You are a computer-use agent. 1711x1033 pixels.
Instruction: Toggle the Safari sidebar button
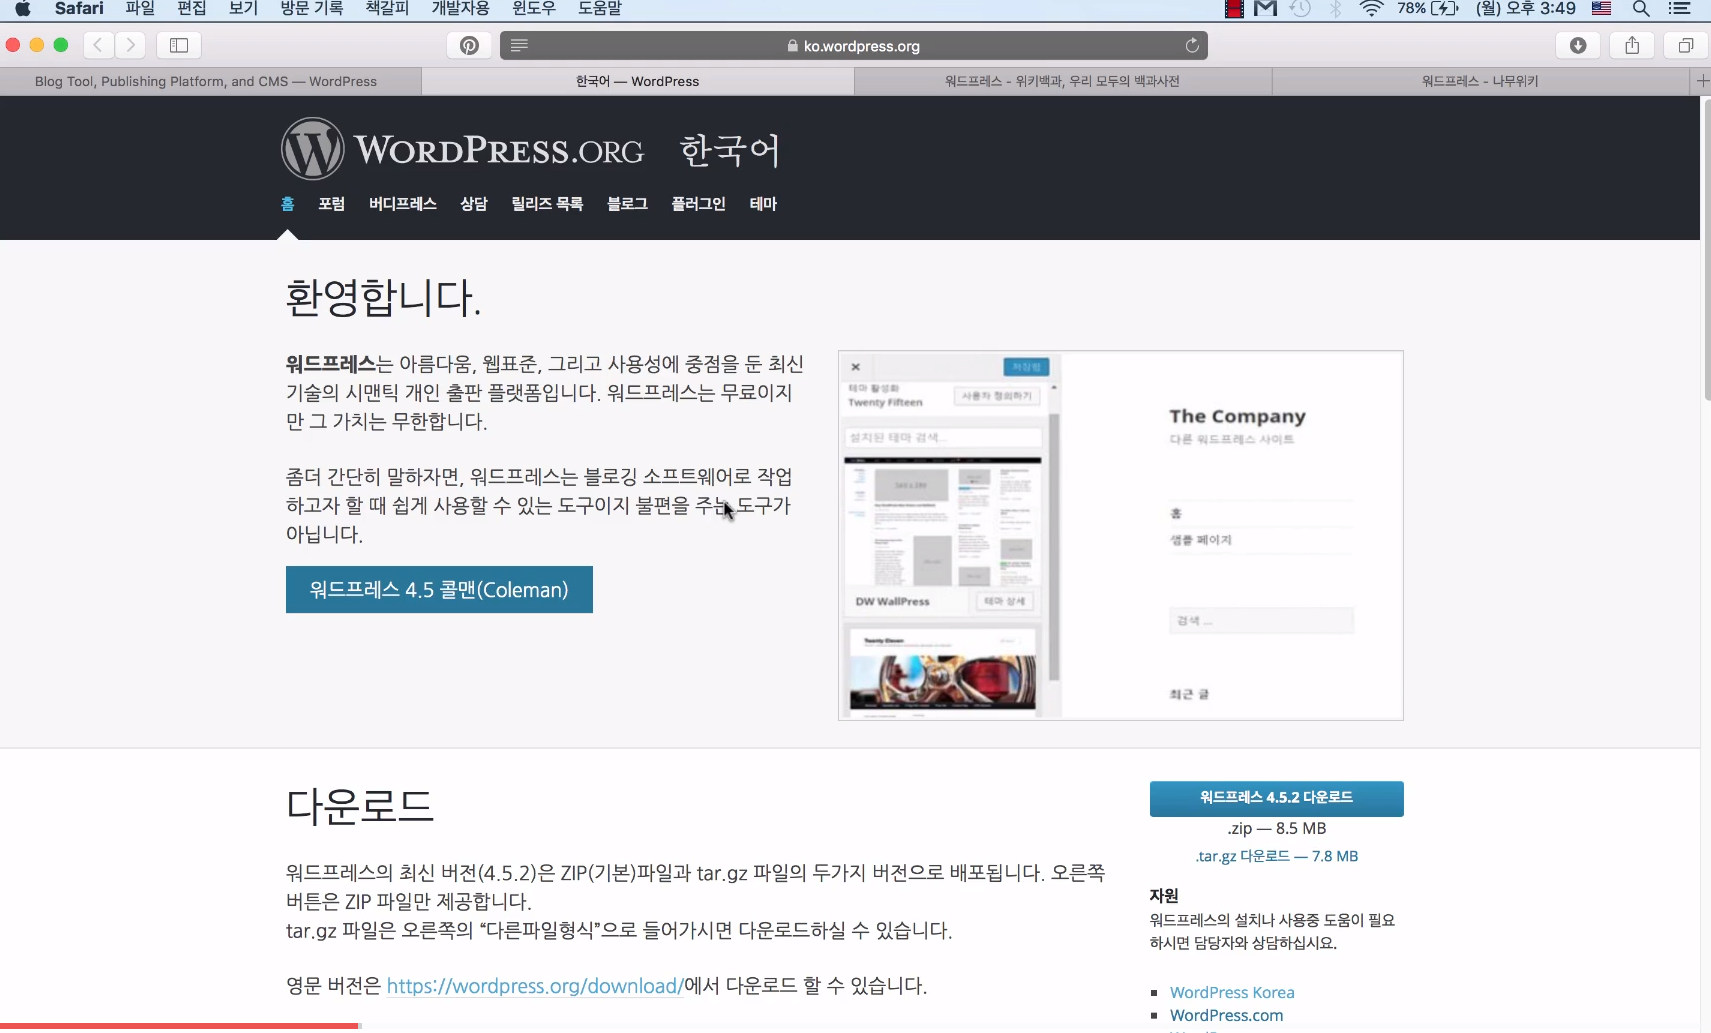click(179, 45)
